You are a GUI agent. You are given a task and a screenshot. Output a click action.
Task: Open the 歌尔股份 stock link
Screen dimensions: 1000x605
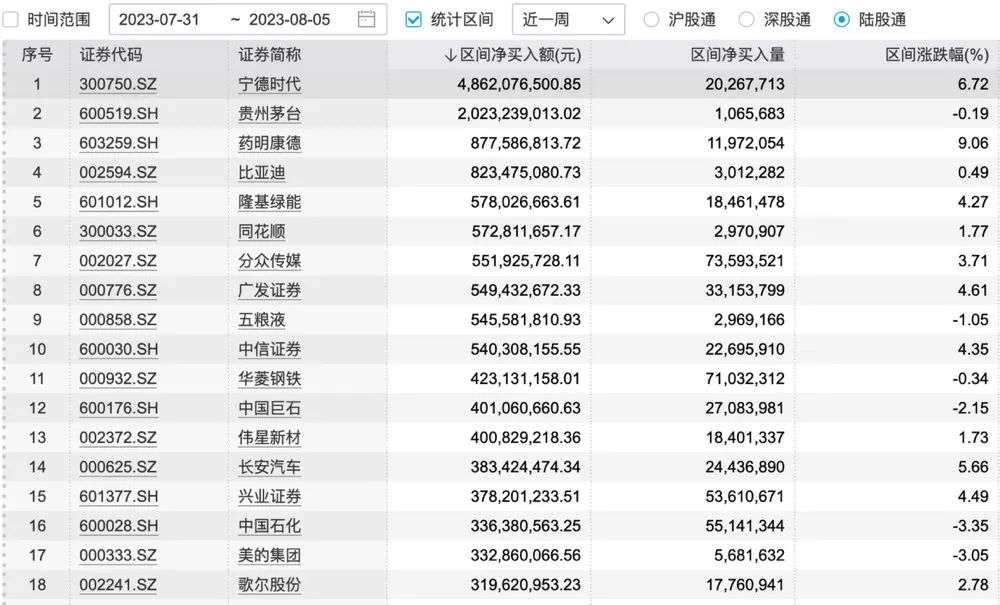(x=269, y=585)
